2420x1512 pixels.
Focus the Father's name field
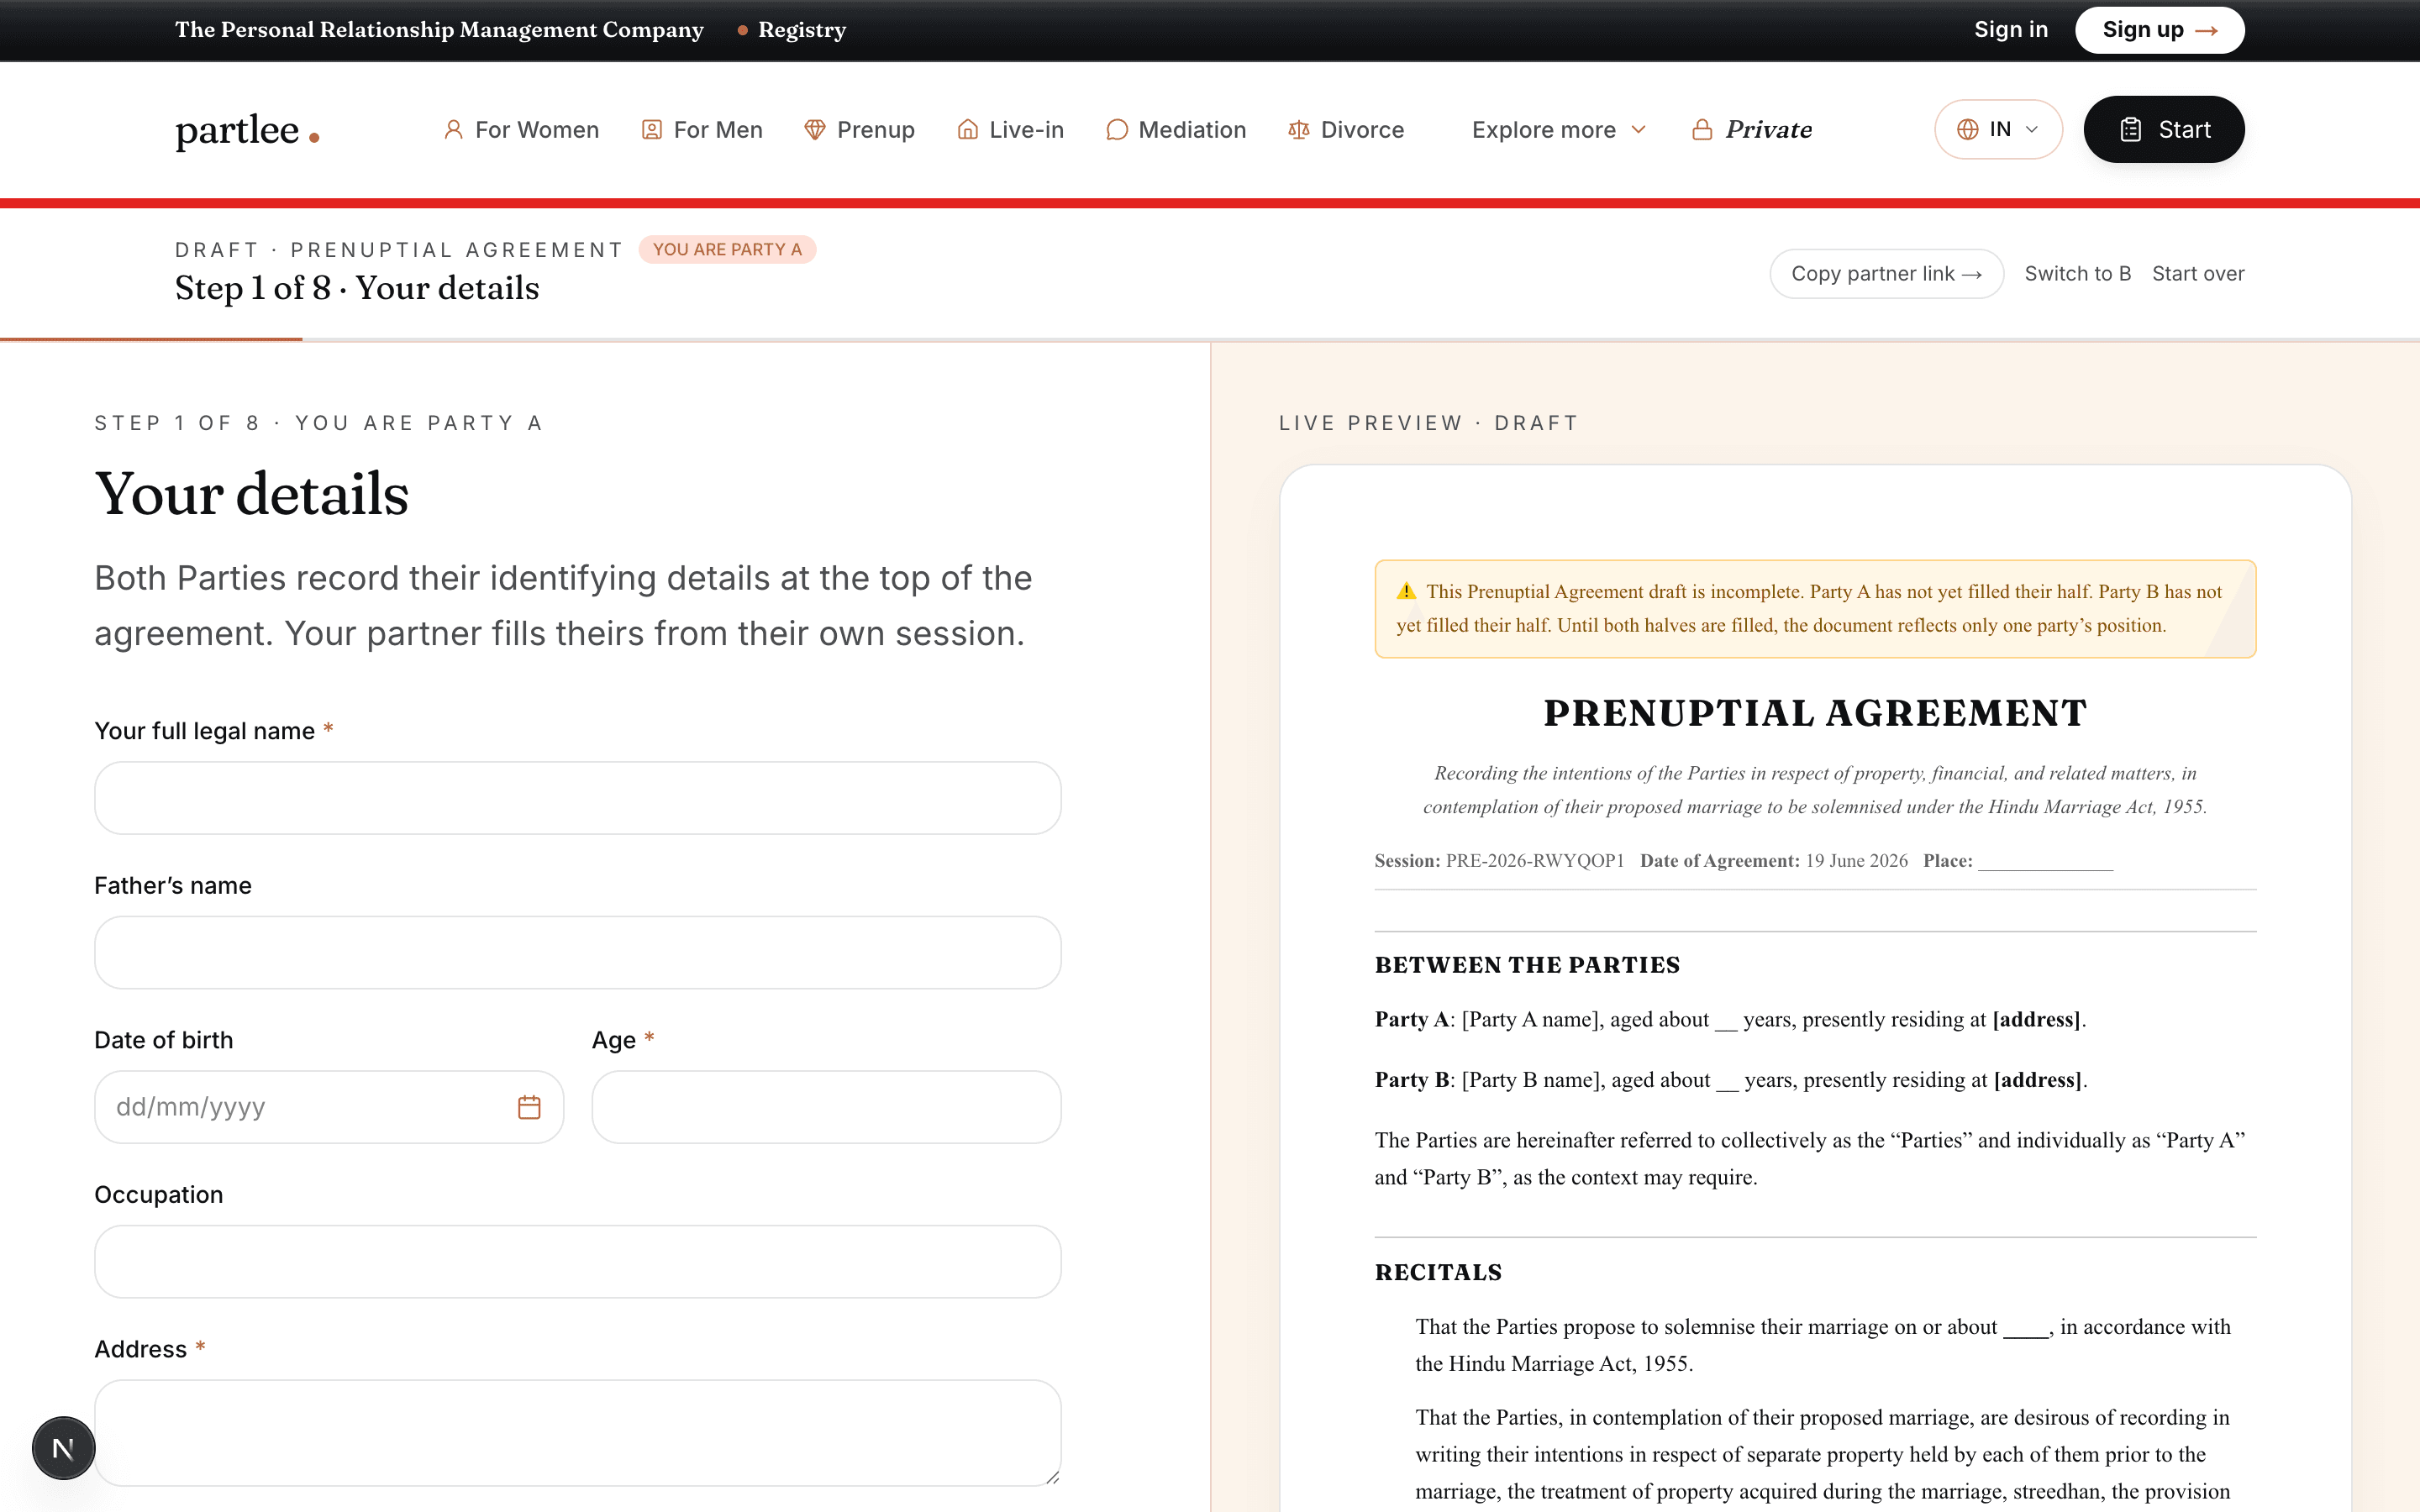tap(578, 953)
